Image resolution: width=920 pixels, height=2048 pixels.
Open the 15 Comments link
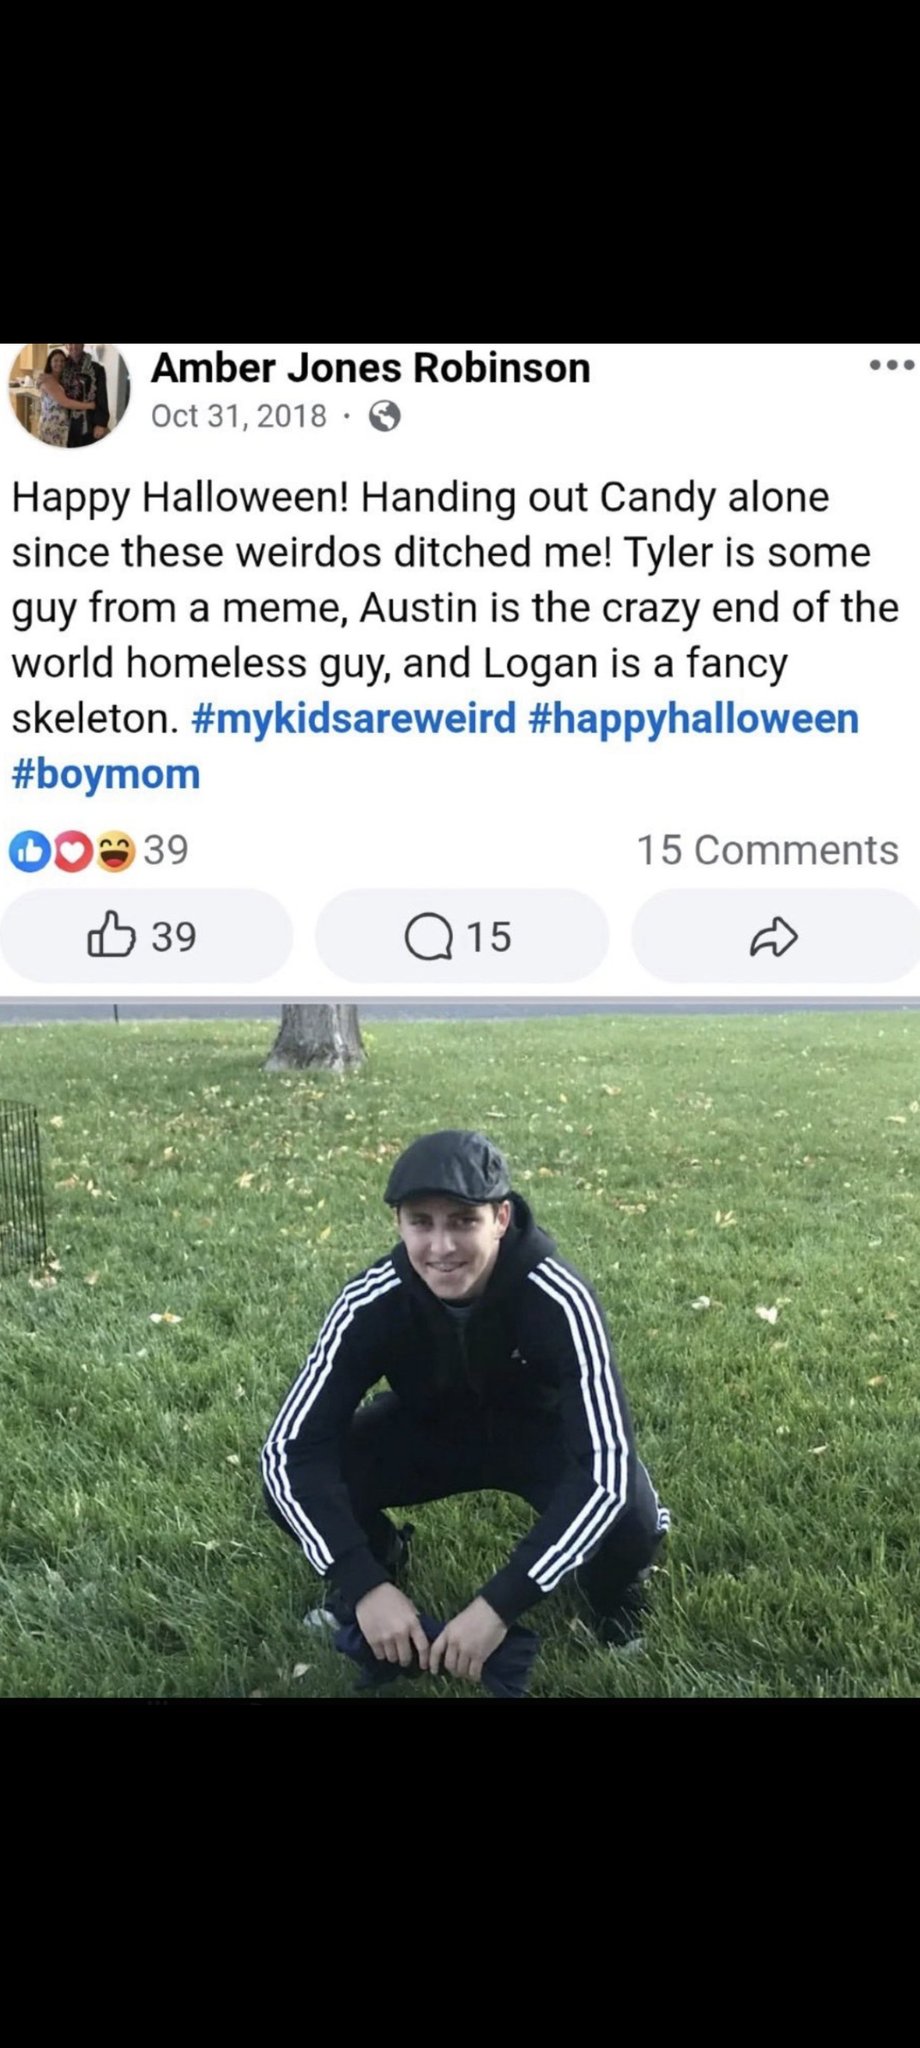click(767, 850)
